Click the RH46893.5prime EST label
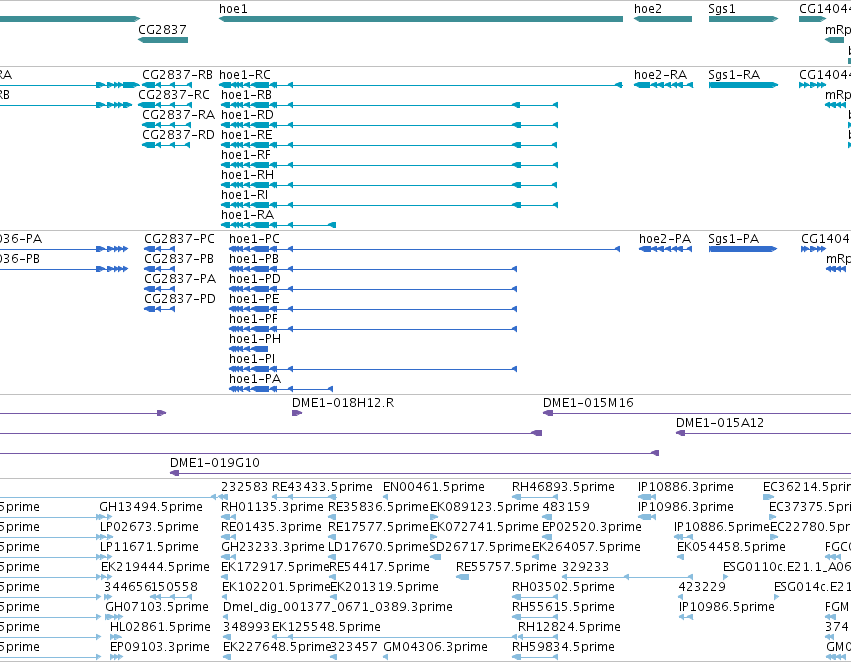 [563, 487]
